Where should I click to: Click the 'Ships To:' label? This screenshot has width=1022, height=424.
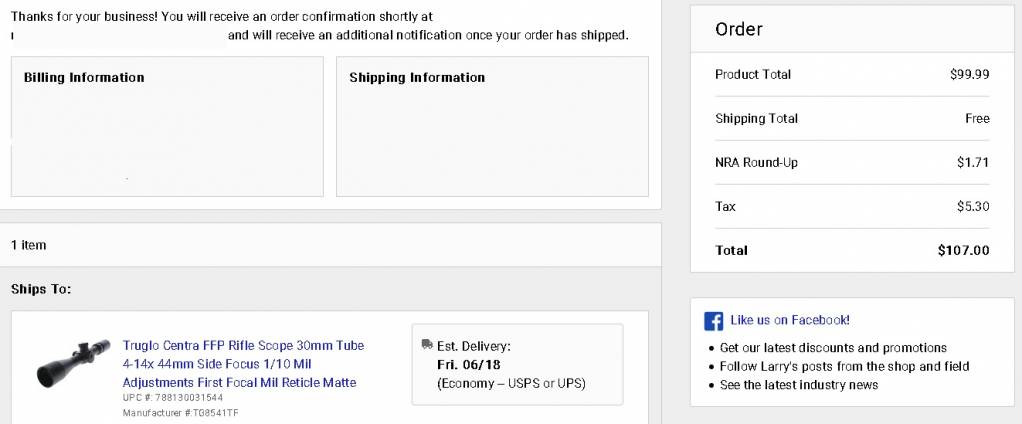pyautogui.click(x=41, y=289)
